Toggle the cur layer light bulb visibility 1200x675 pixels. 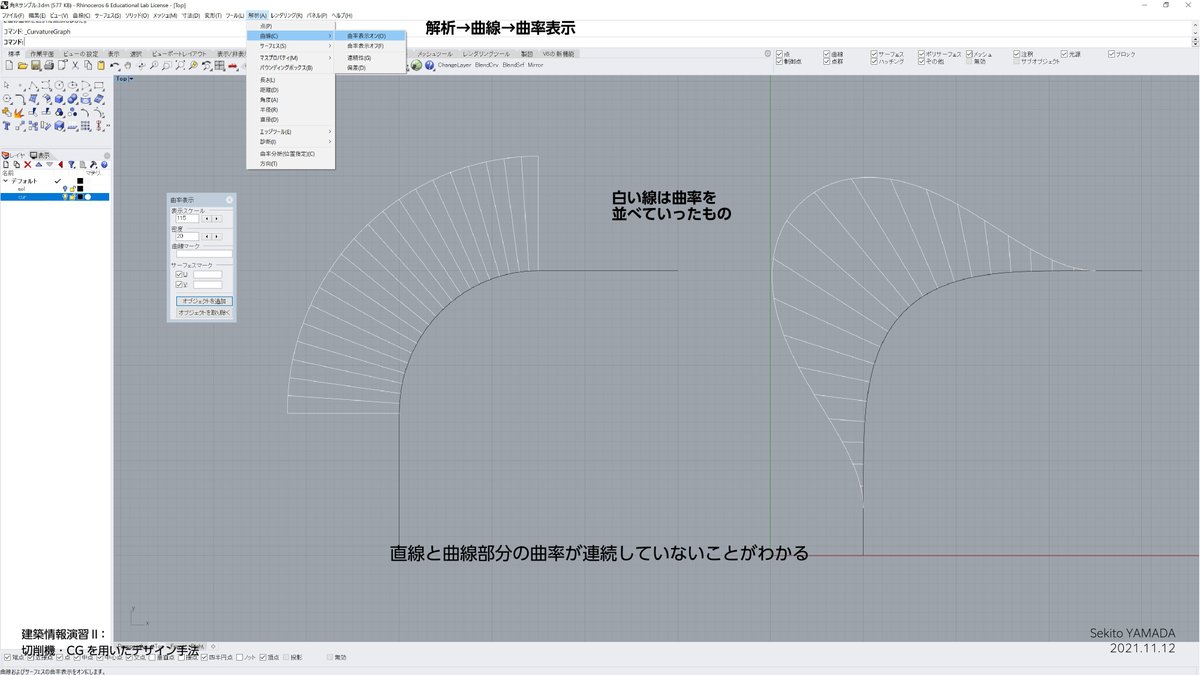[x=65, y=197]
